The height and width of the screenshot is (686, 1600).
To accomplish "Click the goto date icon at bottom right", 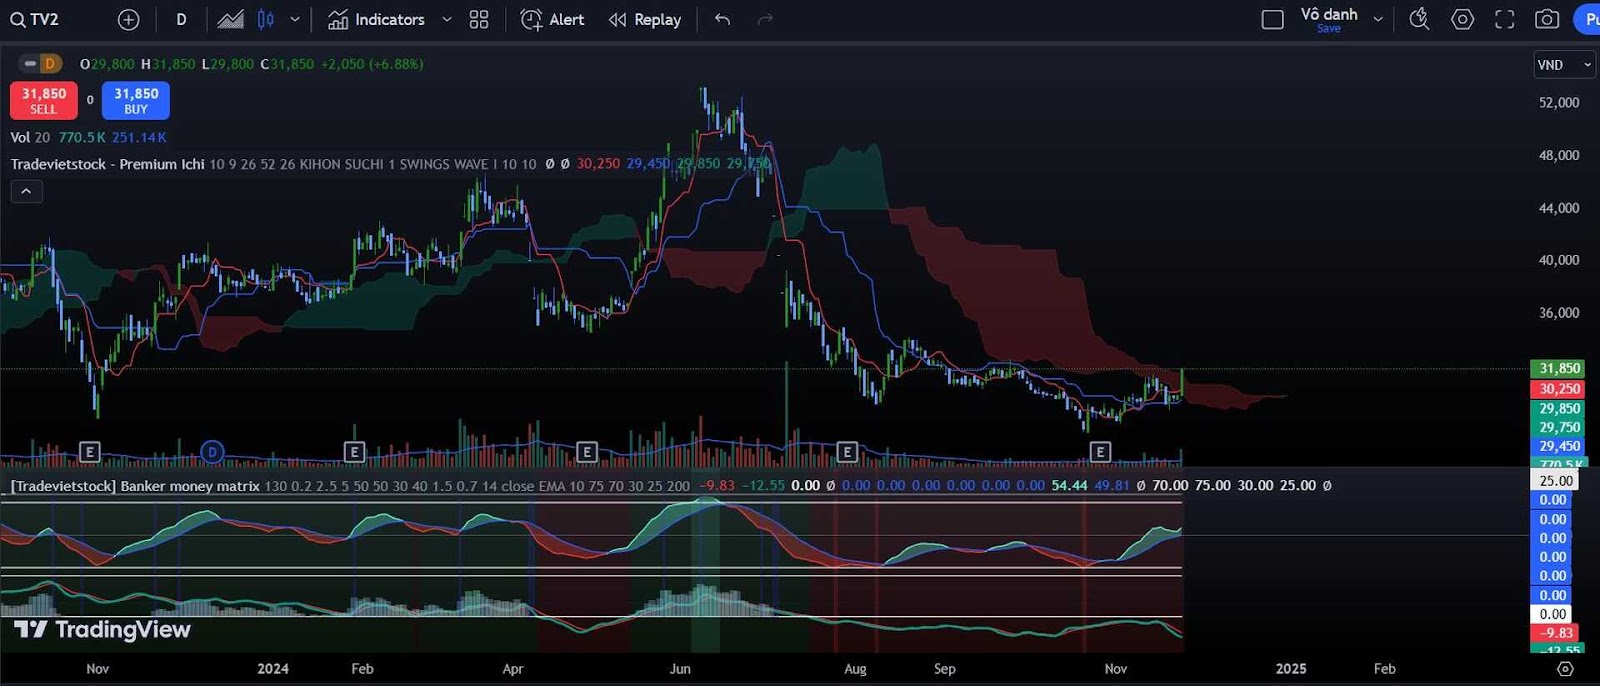I will pos(1565,669).
